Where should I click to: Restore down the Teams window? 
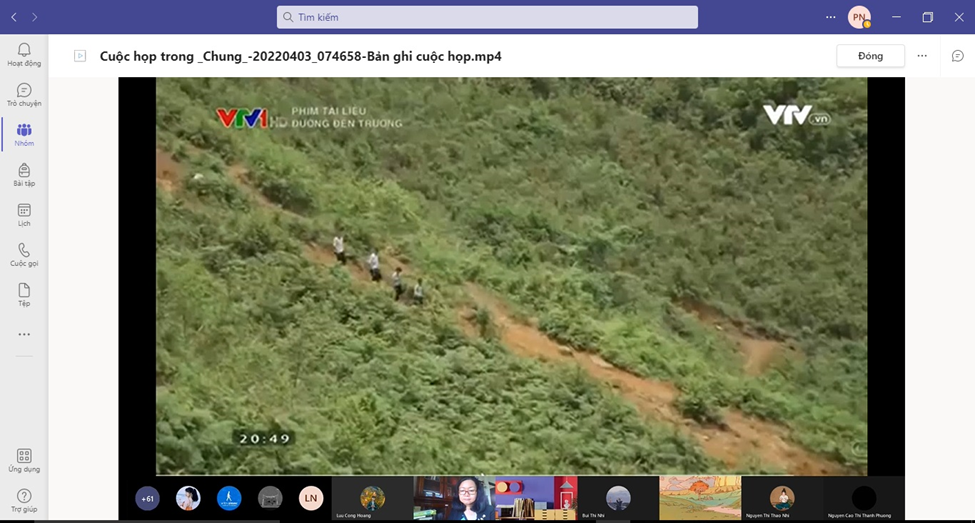click(927, 17)
